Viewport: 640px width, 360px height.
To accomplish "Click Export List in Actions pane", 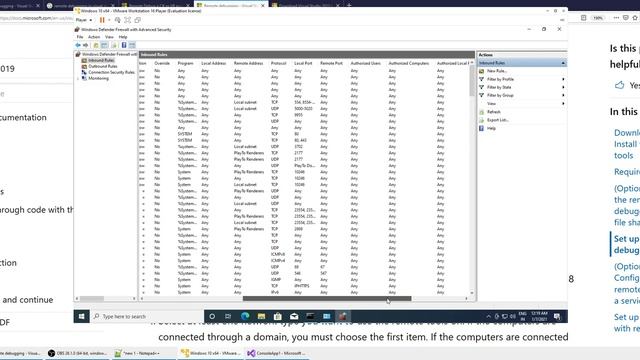I will point(498,120).
